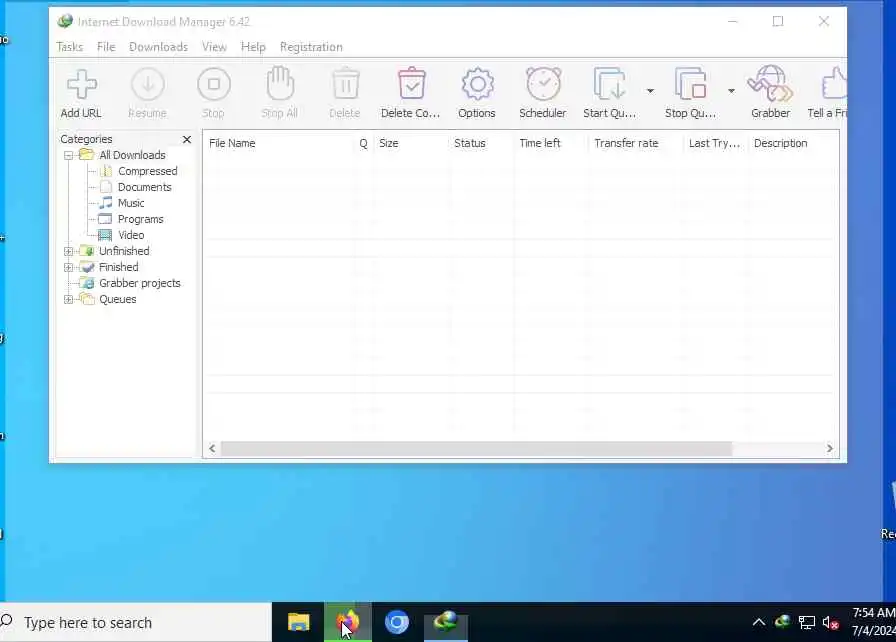This screenshot has width=896, height=642.
Task: Expand the Unfinished tree node
Action: coord(69,251)
